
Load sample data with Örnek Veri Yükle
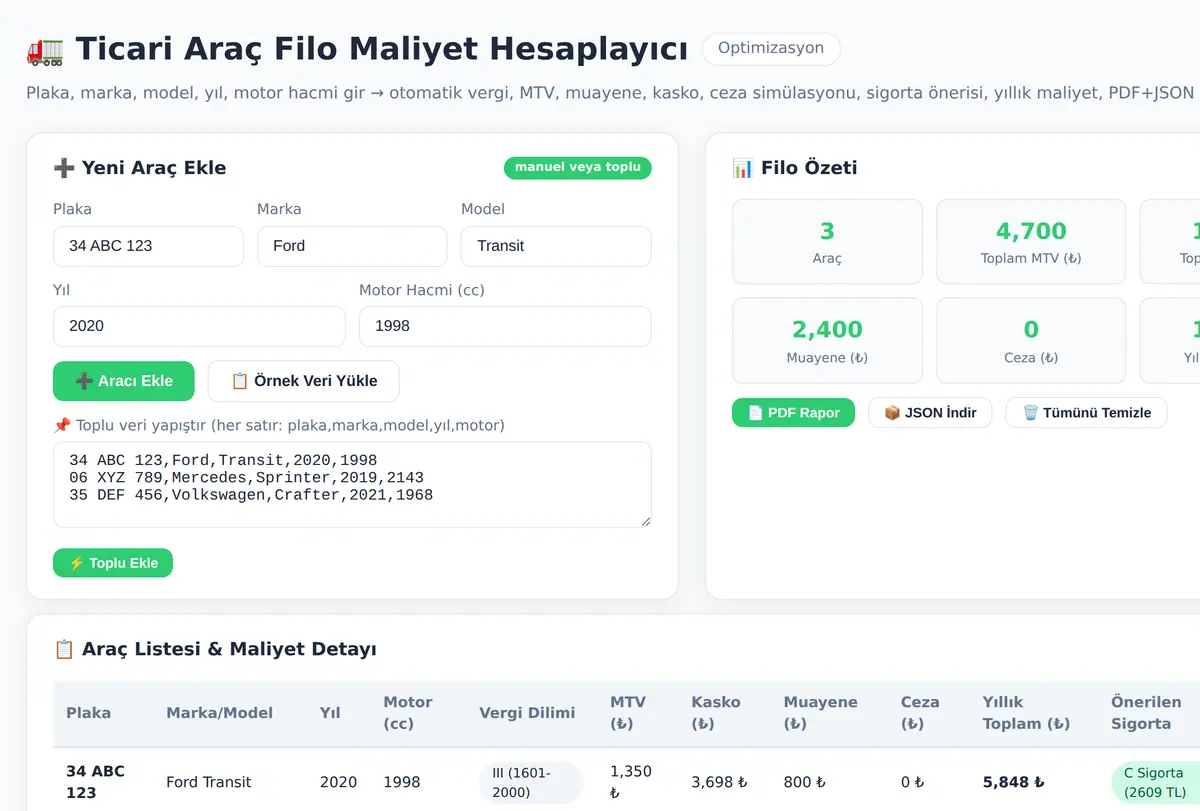[304, 381]
